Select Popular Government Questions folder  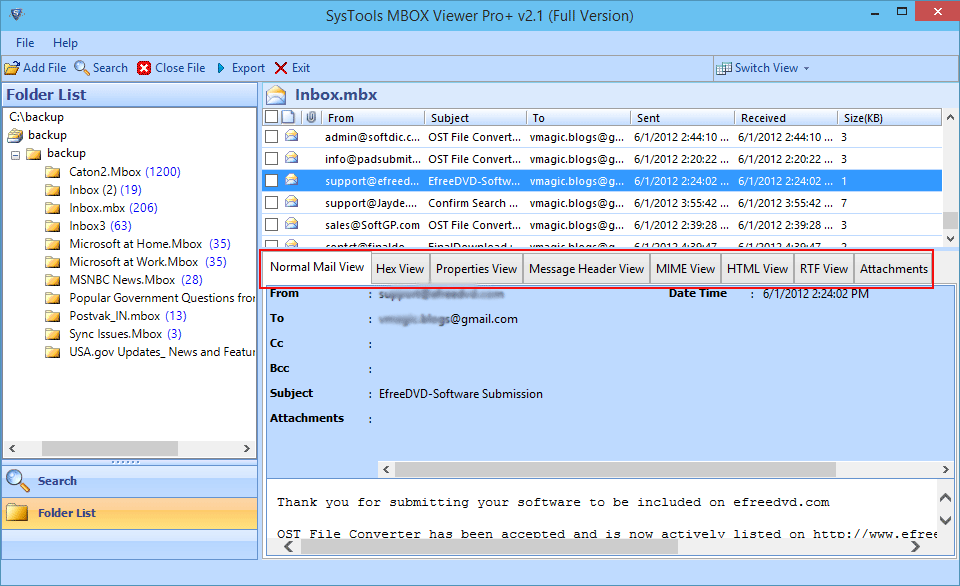pos(162,298)
